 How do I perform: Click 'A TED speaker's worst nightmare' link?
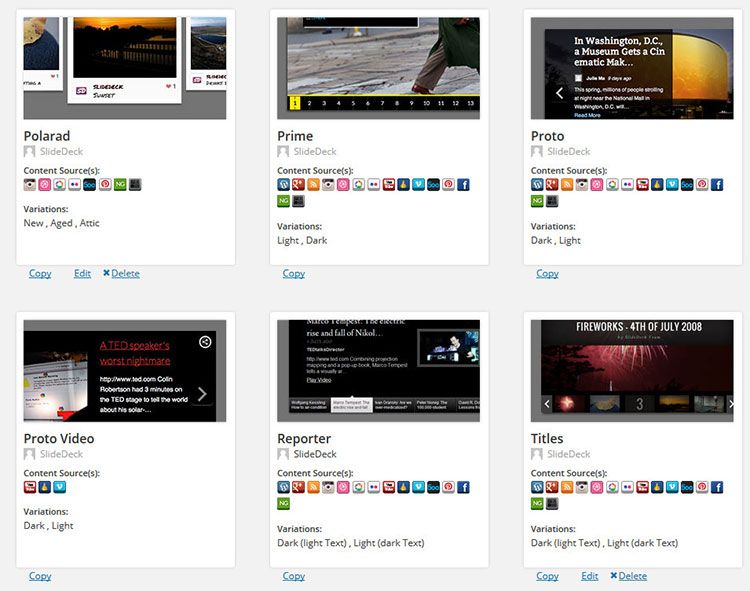(x=135, y=353)
